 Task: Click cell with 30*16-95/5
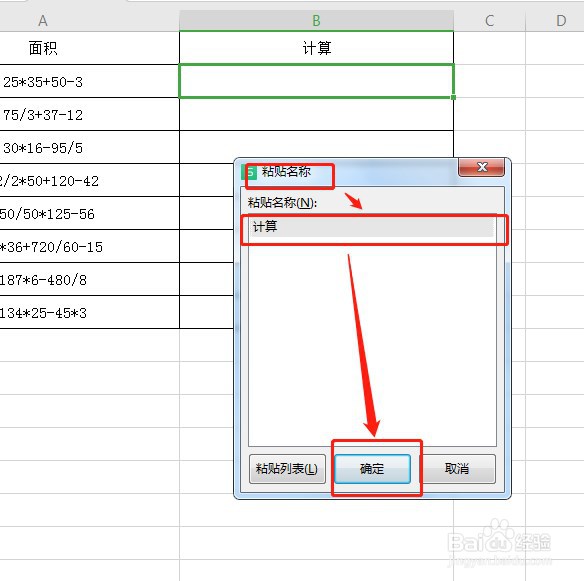[89, 147]
